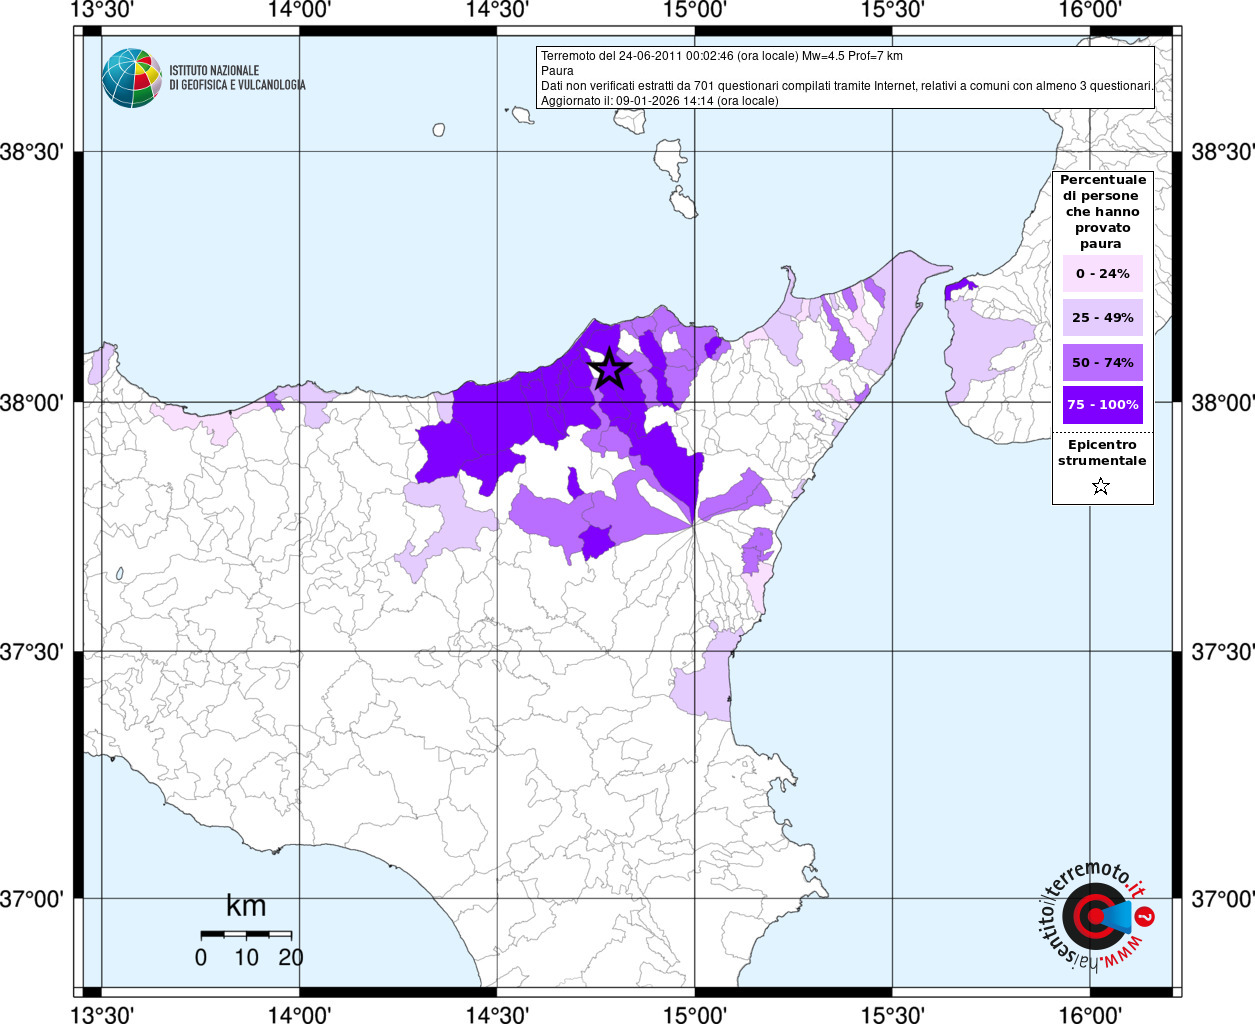The width and height of the screenshot is (1255, 1024).
Task: Click the 'Terremoto del 24-06-2011' header line
Action: (722, 56)
